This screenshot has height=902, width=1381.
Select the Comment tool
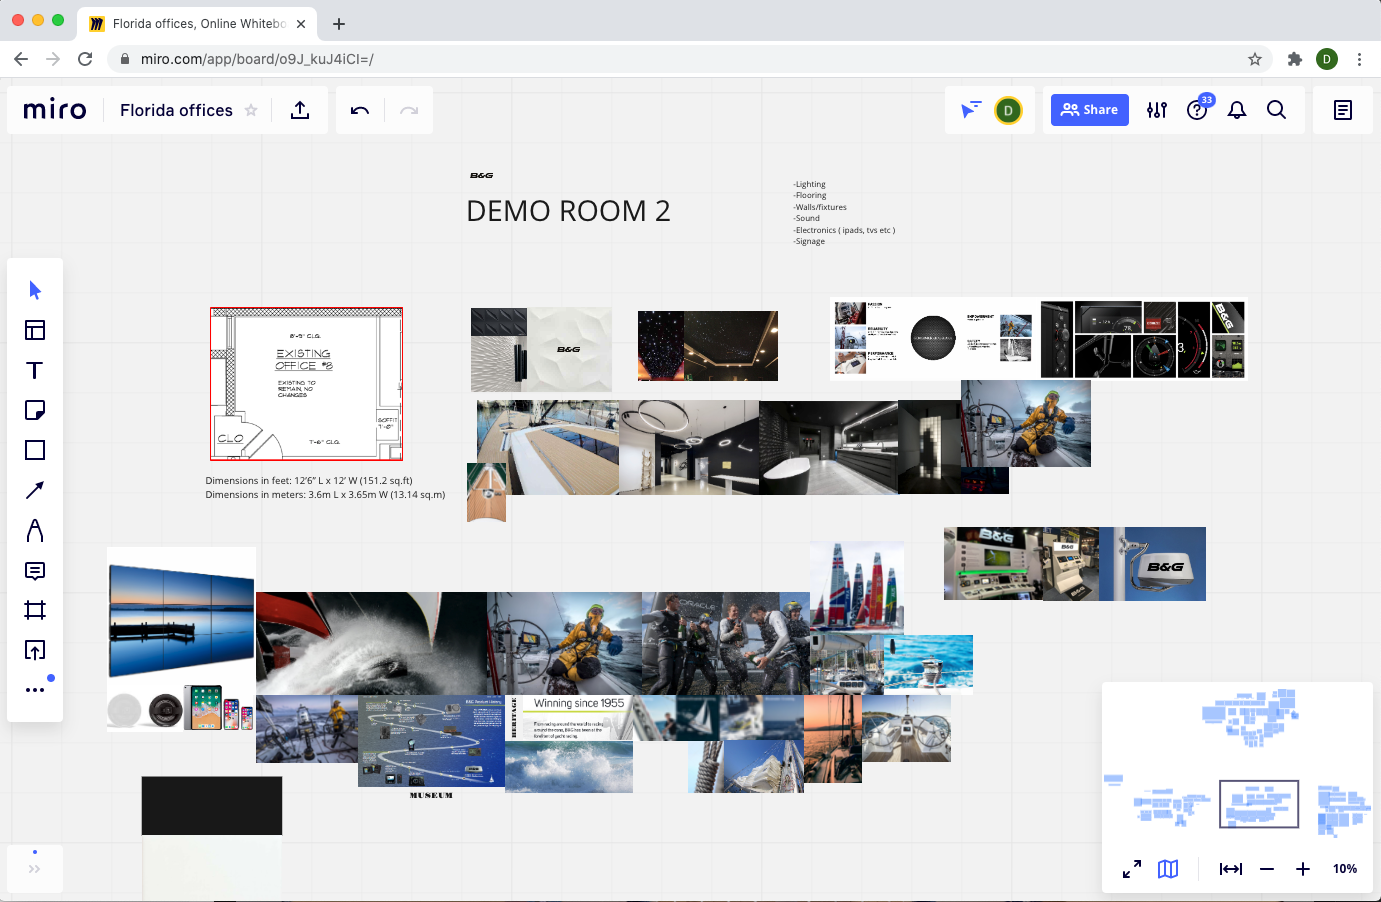pyautogui.click(x=35, y=571)
